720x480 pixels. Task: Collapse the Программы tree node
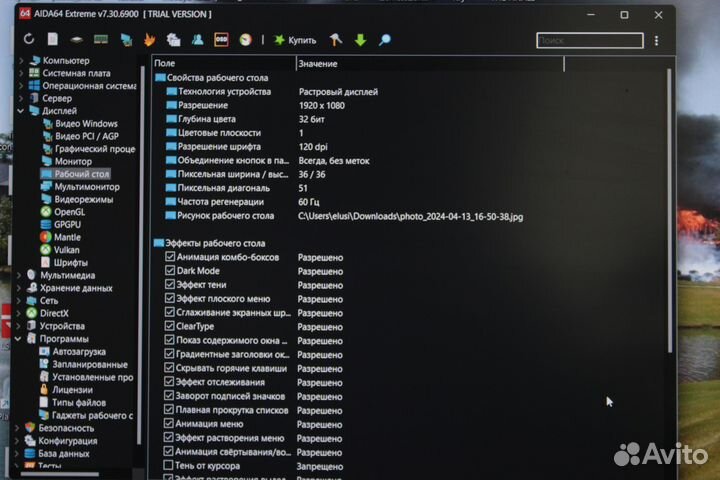coord(18,339)
